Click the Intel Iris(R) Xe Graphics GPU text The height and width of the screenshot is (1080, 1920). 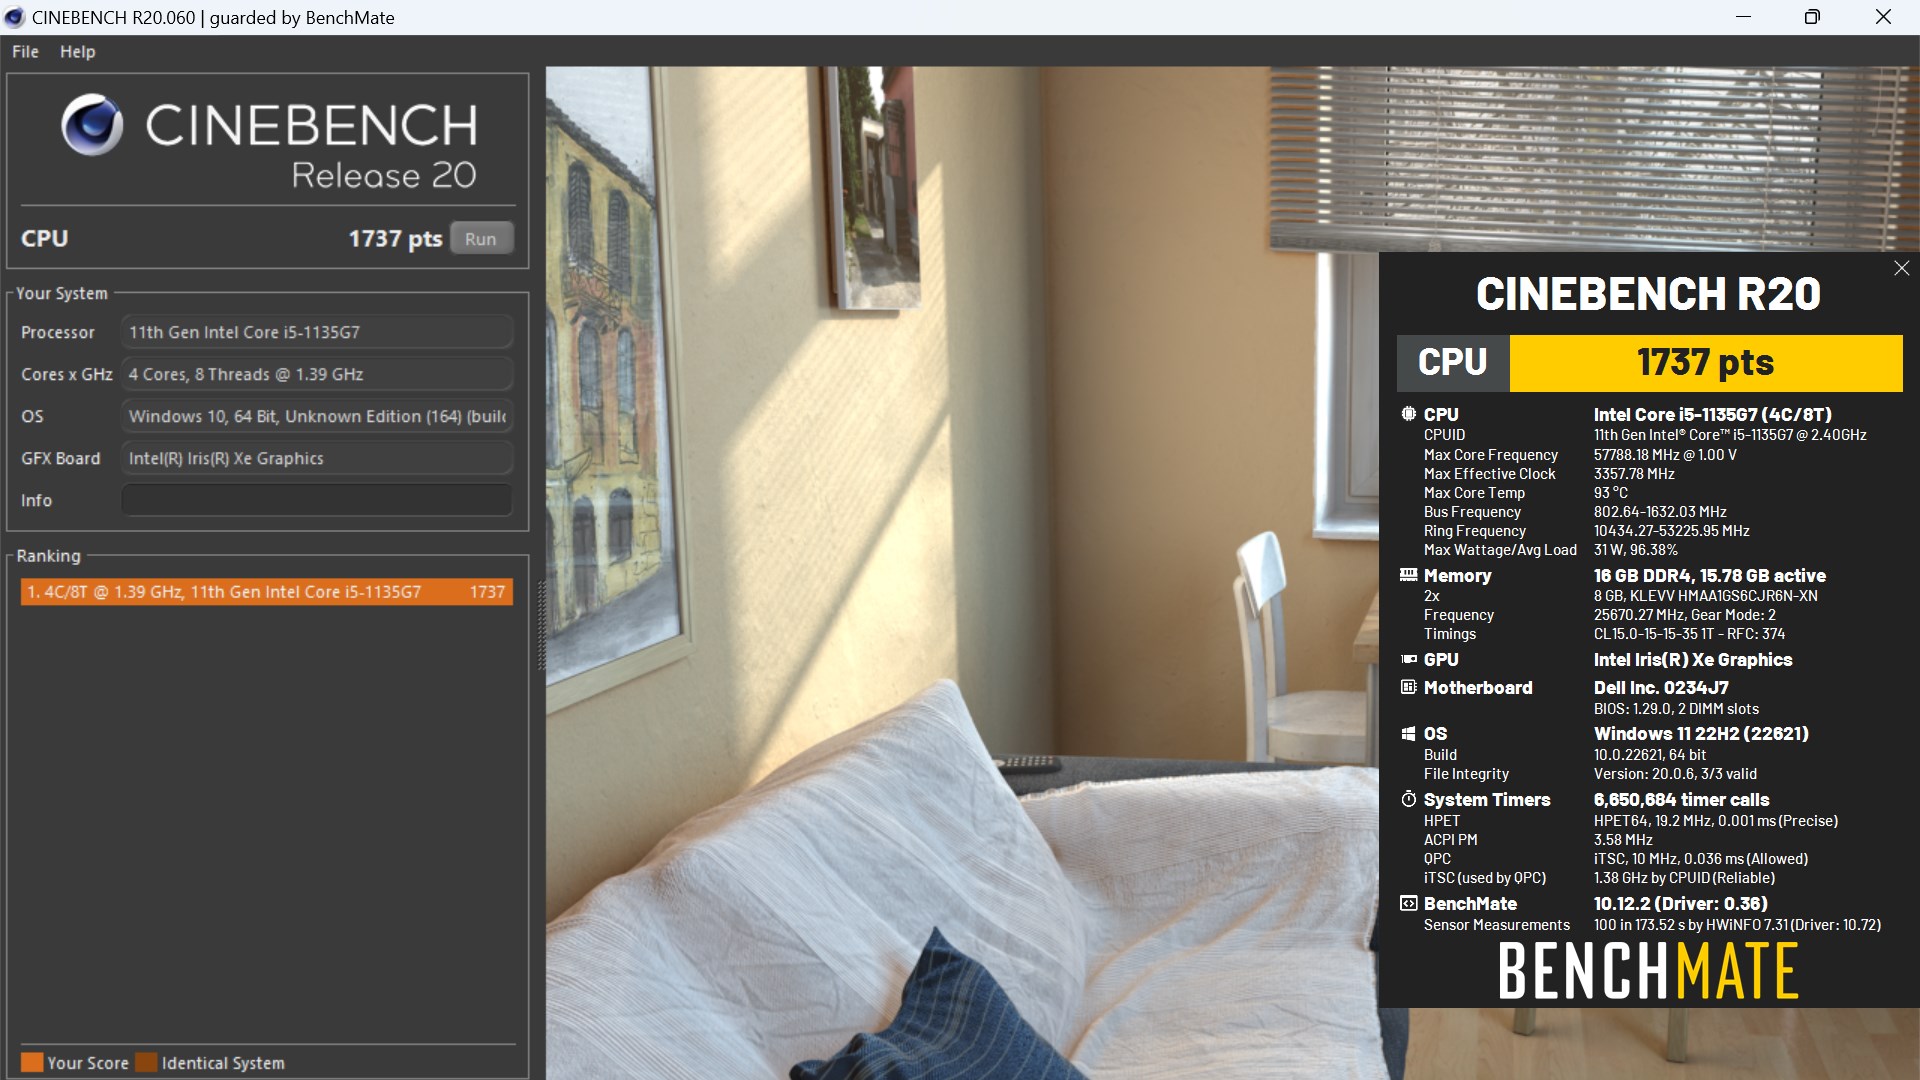click(x=1692, y=660)
